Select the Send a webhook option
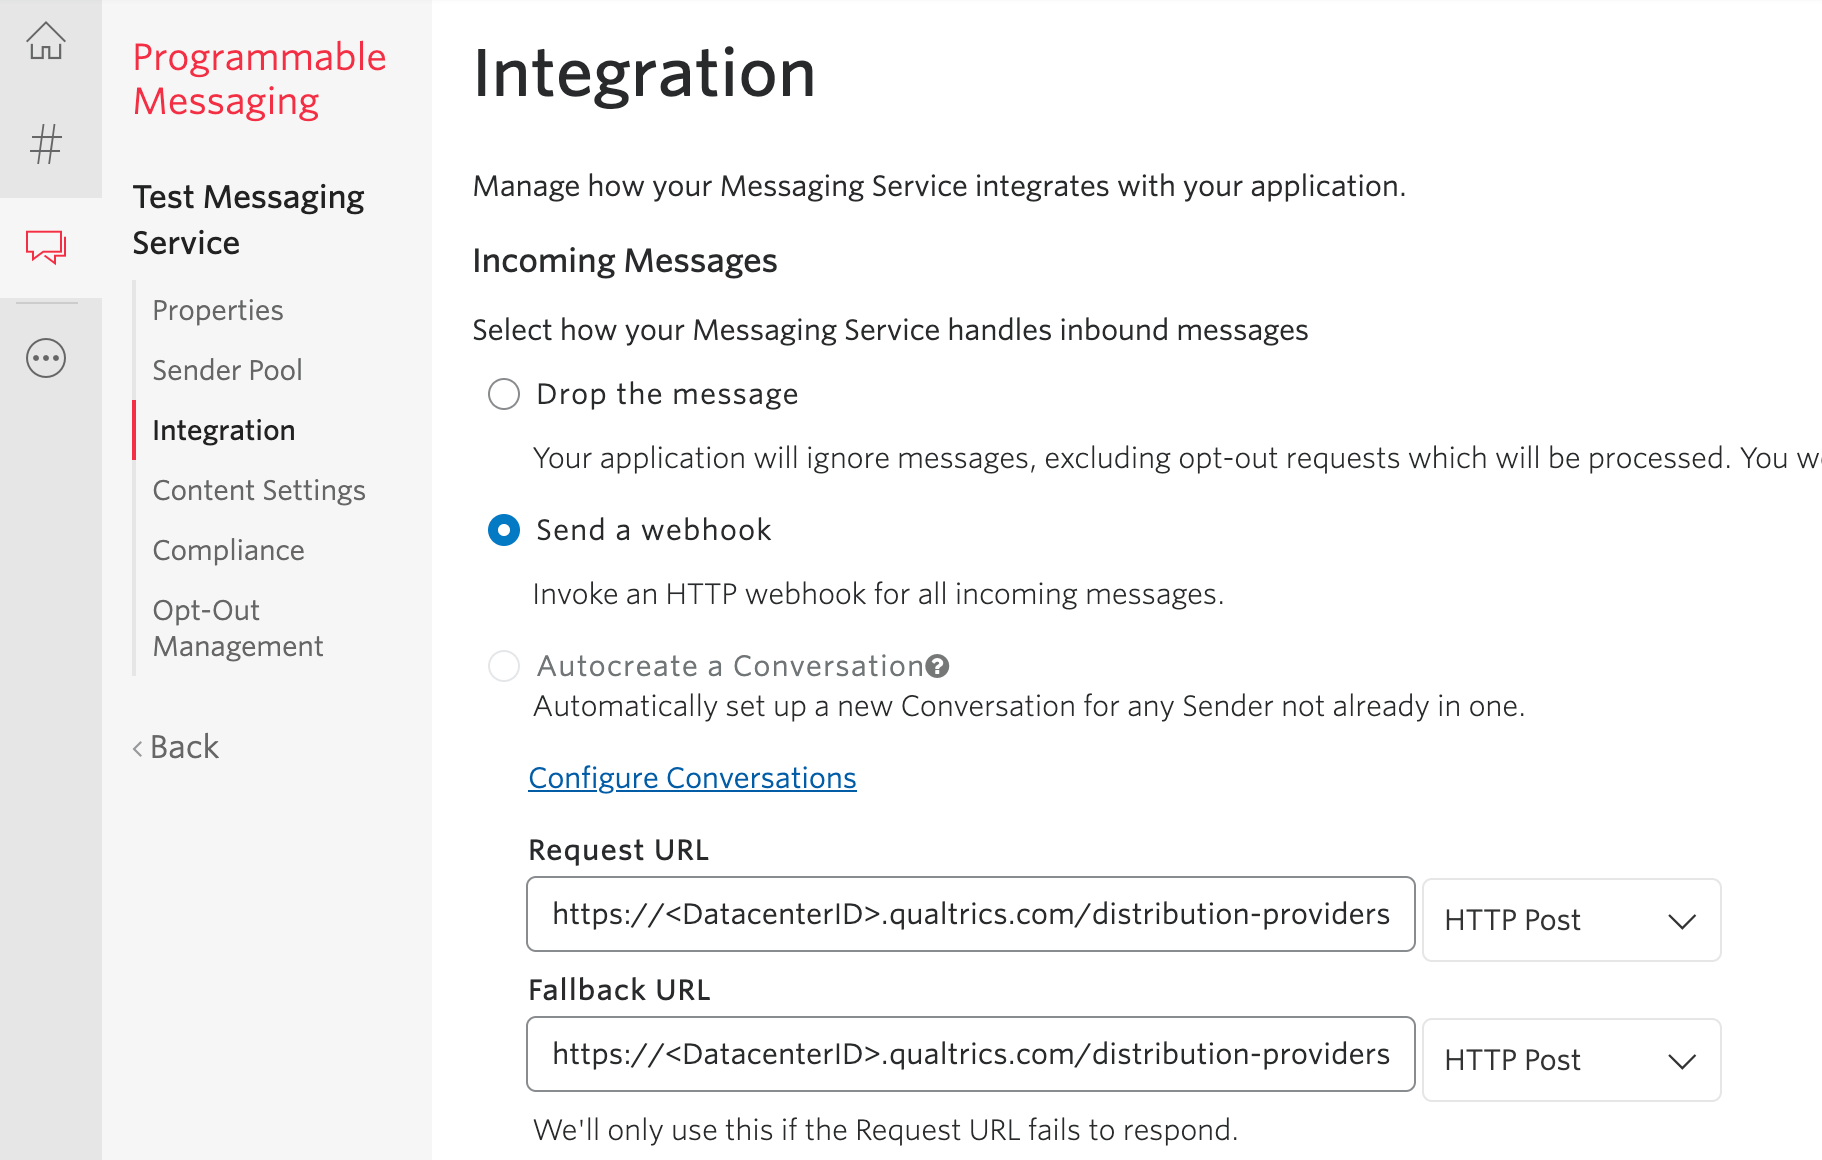The width and height of the screenshot is (1822, 1160). pos(503,530)
